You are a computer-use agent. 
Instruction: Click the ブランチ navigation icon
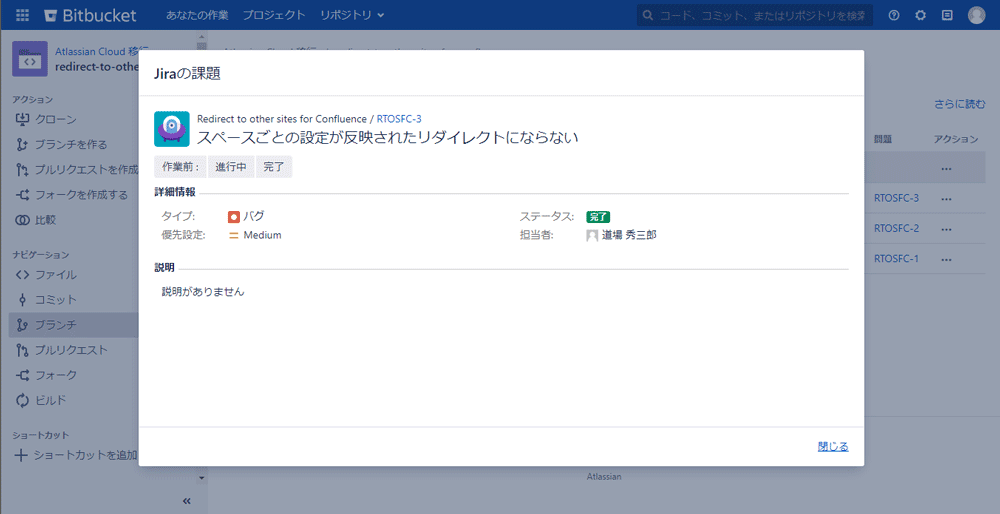click(x=22, y=325)
